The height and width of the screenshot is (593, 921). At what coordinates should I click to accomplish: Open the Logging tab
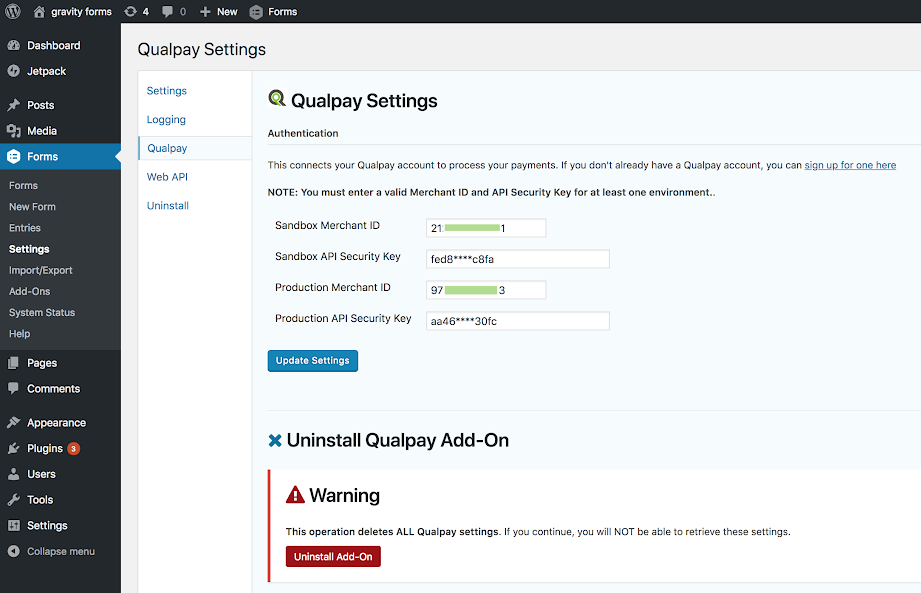click(x=166, y=120)
